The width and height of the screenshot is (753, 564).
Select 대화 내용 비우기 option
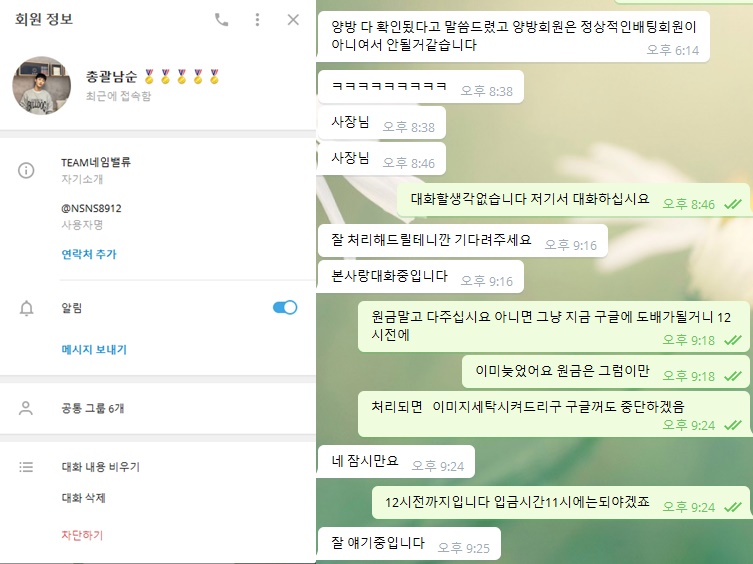tap(100, 466)
